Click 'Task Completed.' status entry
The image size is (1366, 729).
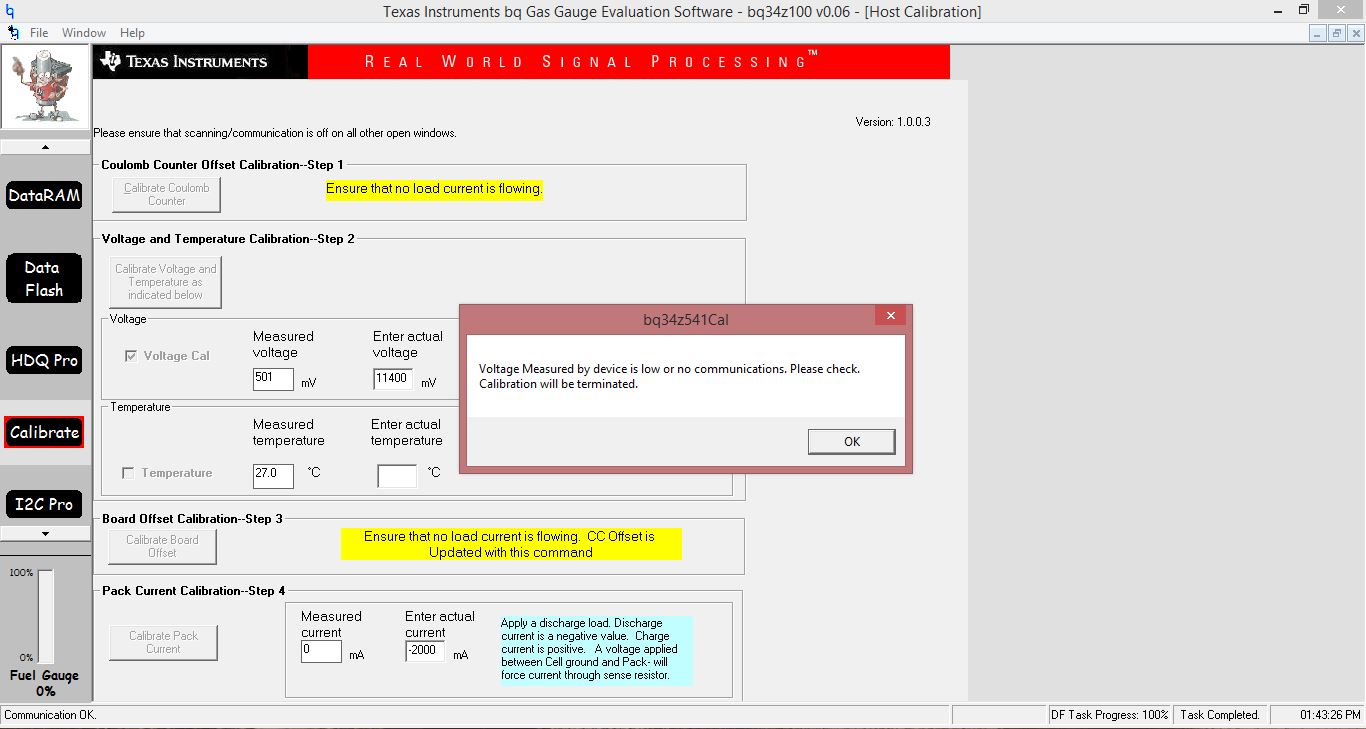coord(1220,715)
